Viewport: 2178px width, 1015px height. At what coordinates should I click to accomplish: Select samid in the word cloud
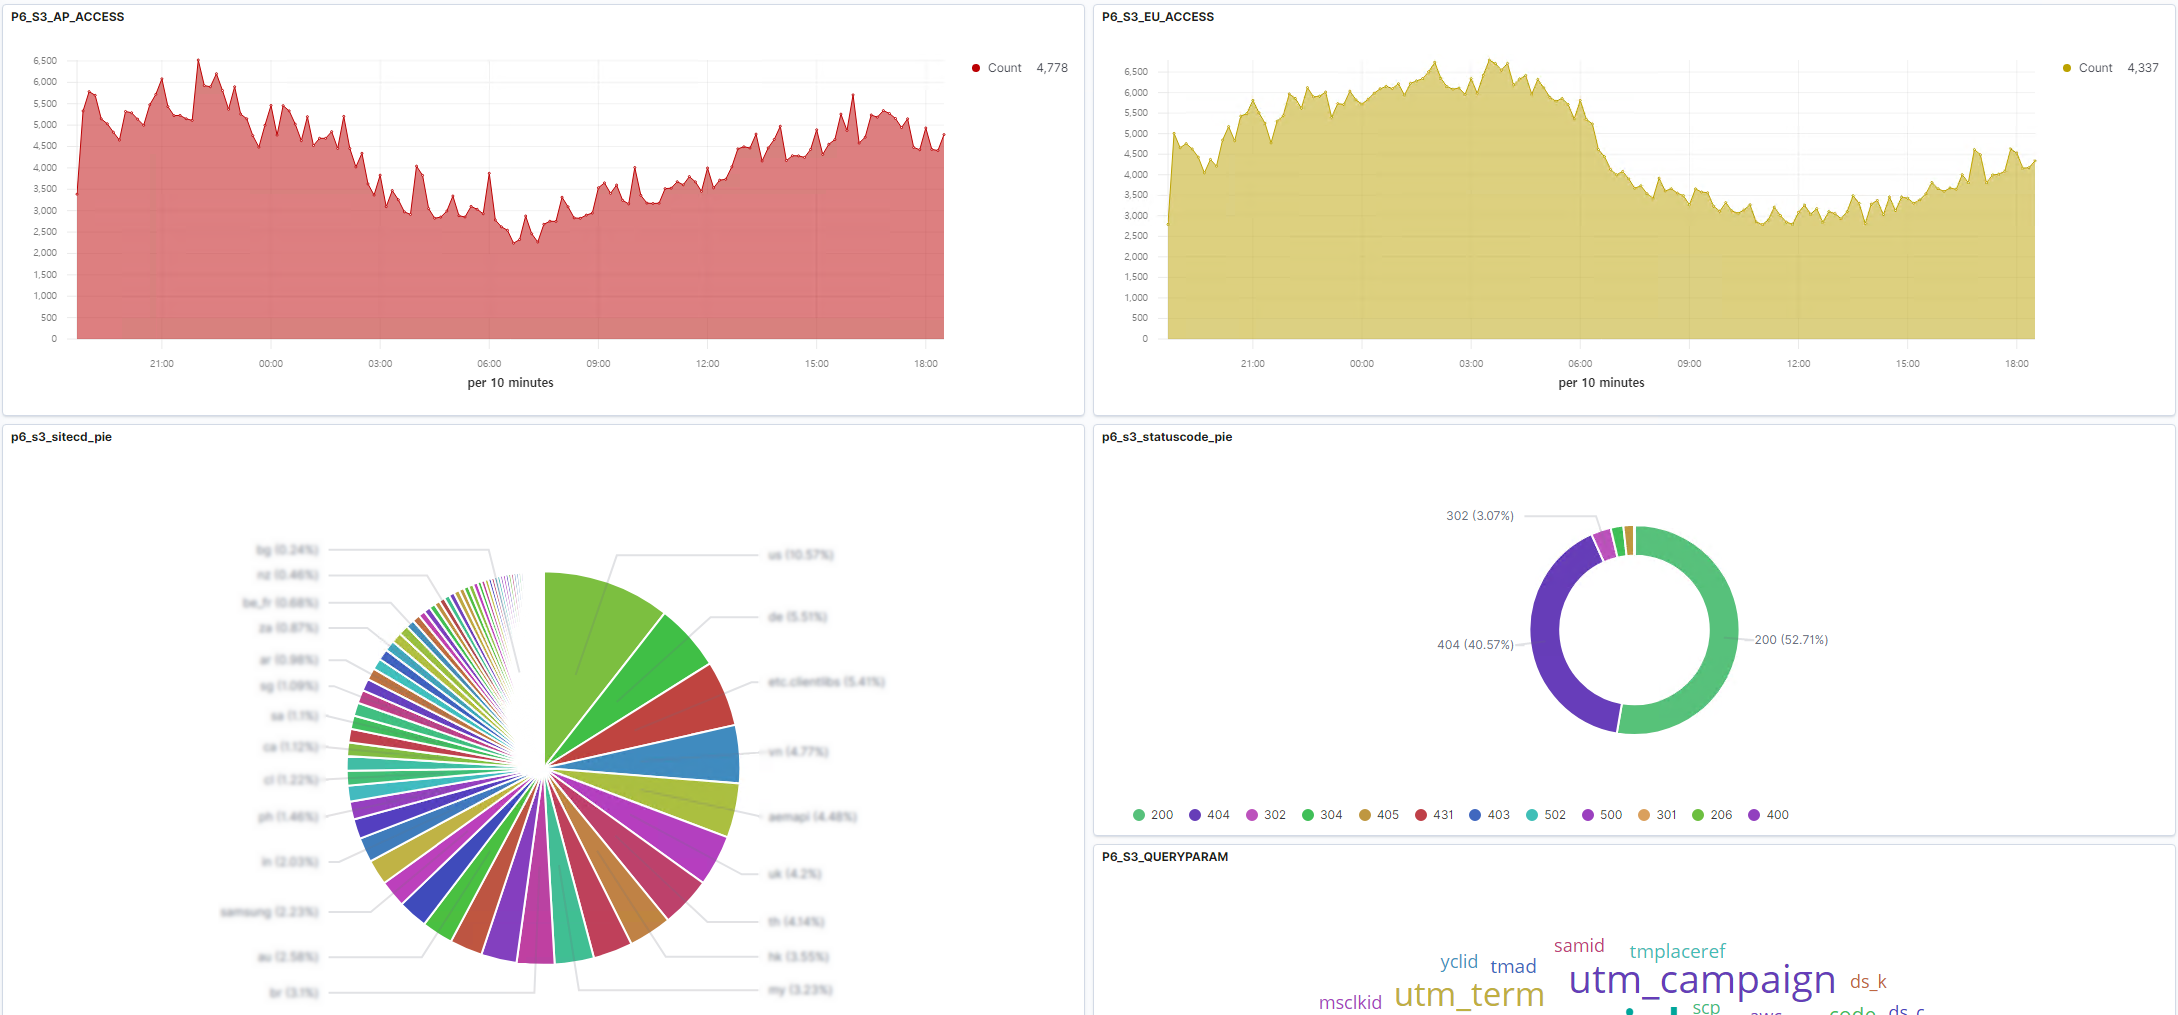(x=1579, y=946)
